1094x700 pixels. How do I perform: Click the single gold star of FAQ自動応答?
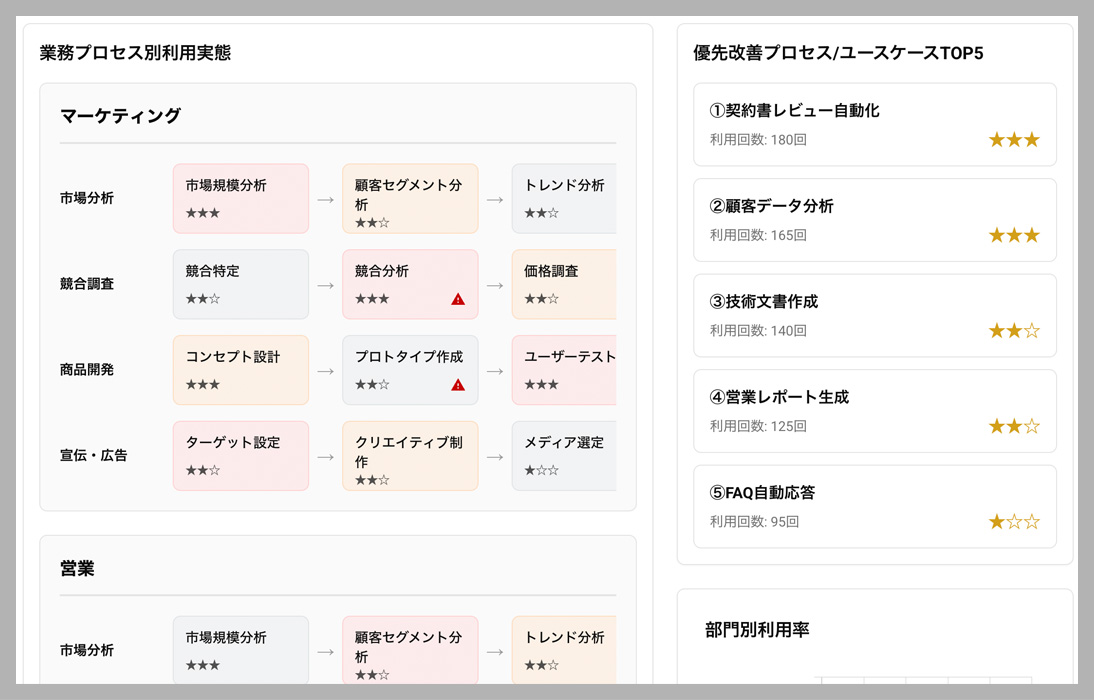(x=997, y=522)
